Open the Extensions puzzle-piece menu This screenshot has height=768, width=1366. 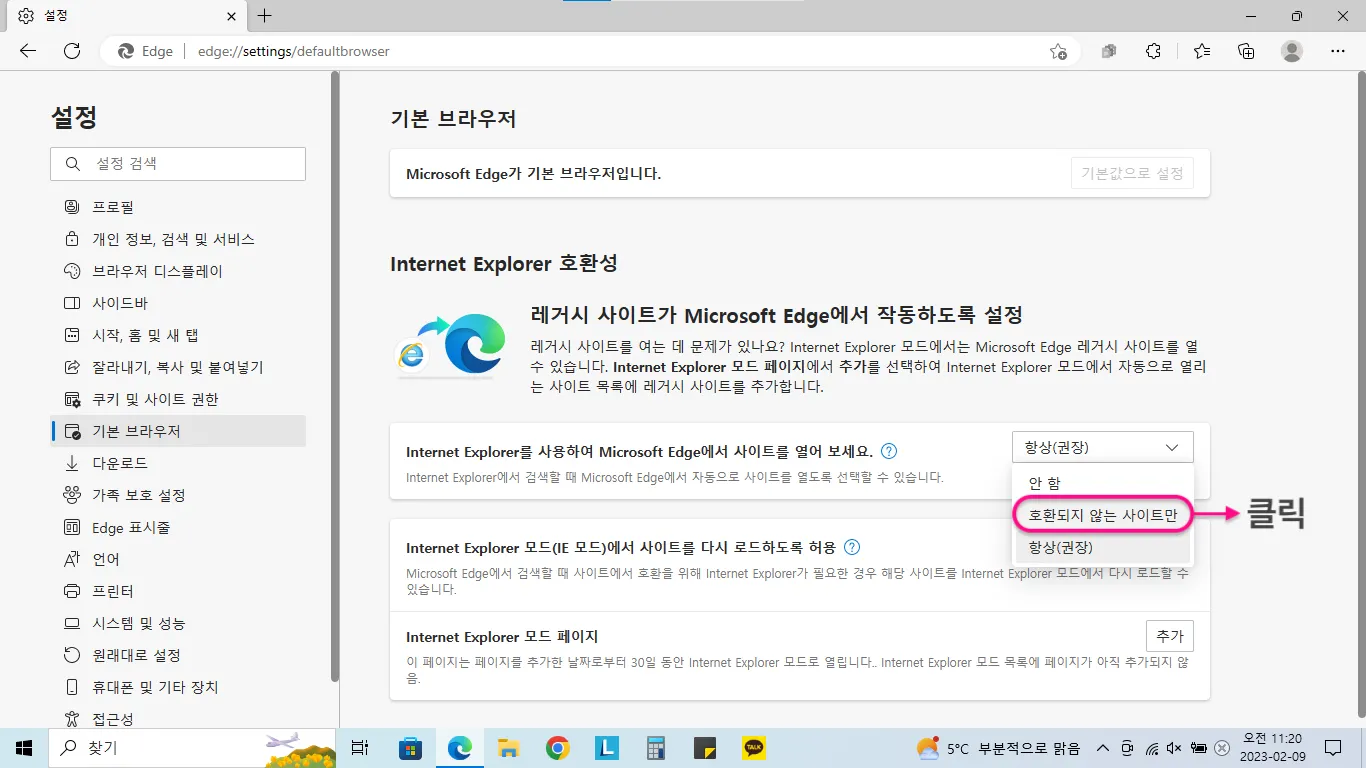(1153, 51)
